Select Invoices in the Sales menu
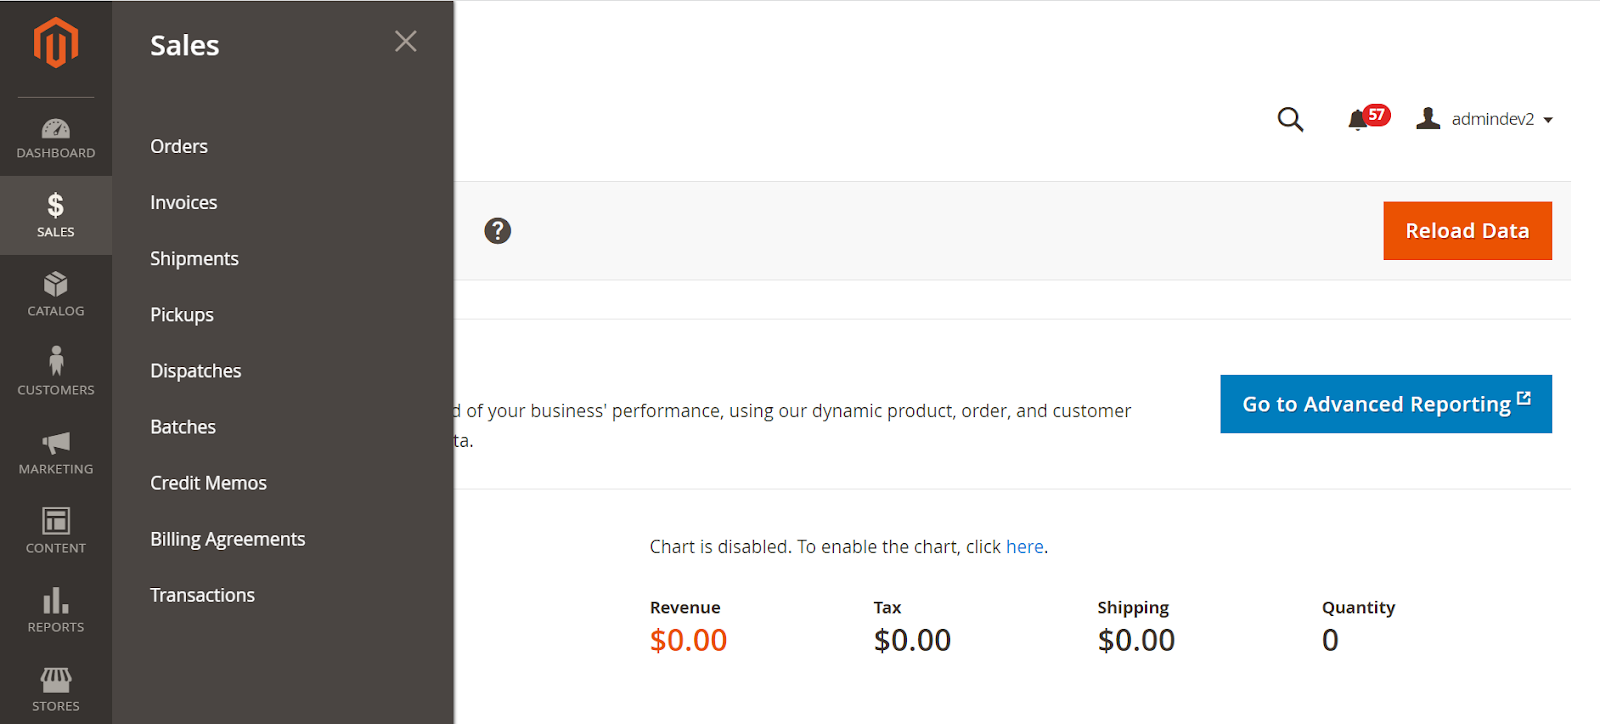The image size is (1600, 724). [x=184, y=202]
